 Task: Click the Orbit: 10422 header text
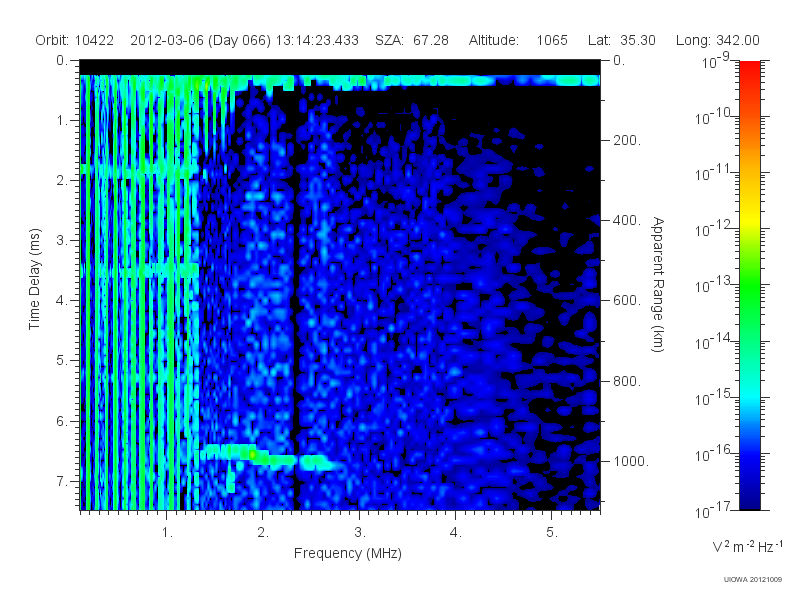[x=74, y=40]
